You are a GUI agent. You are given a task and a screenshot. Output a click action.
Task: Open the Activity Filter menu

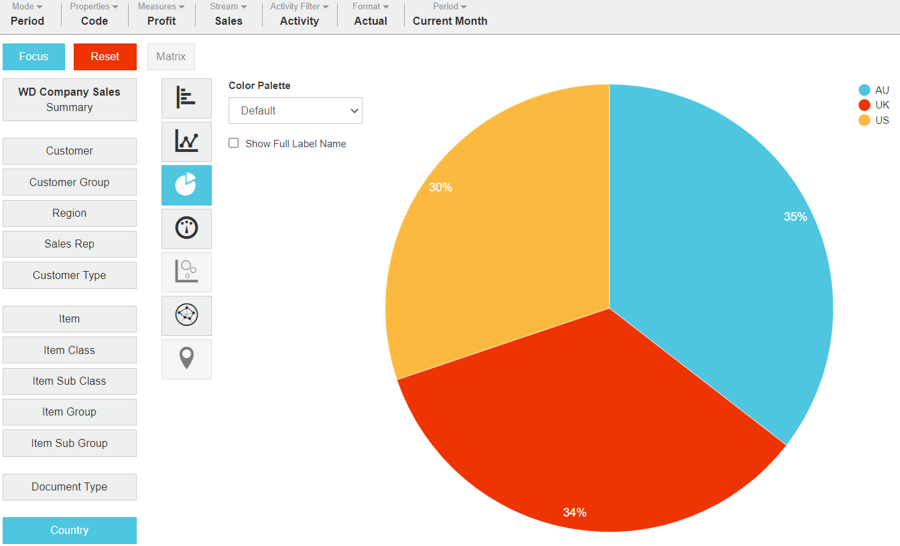[x=299, y=14]
